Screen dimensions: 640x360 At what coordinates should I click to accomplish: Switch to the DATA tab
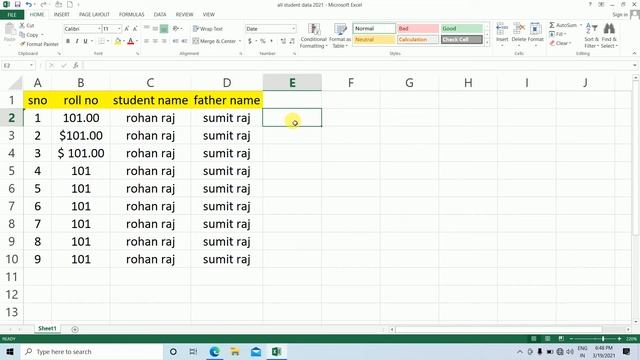pyautogui.click(x=160, y=15)
